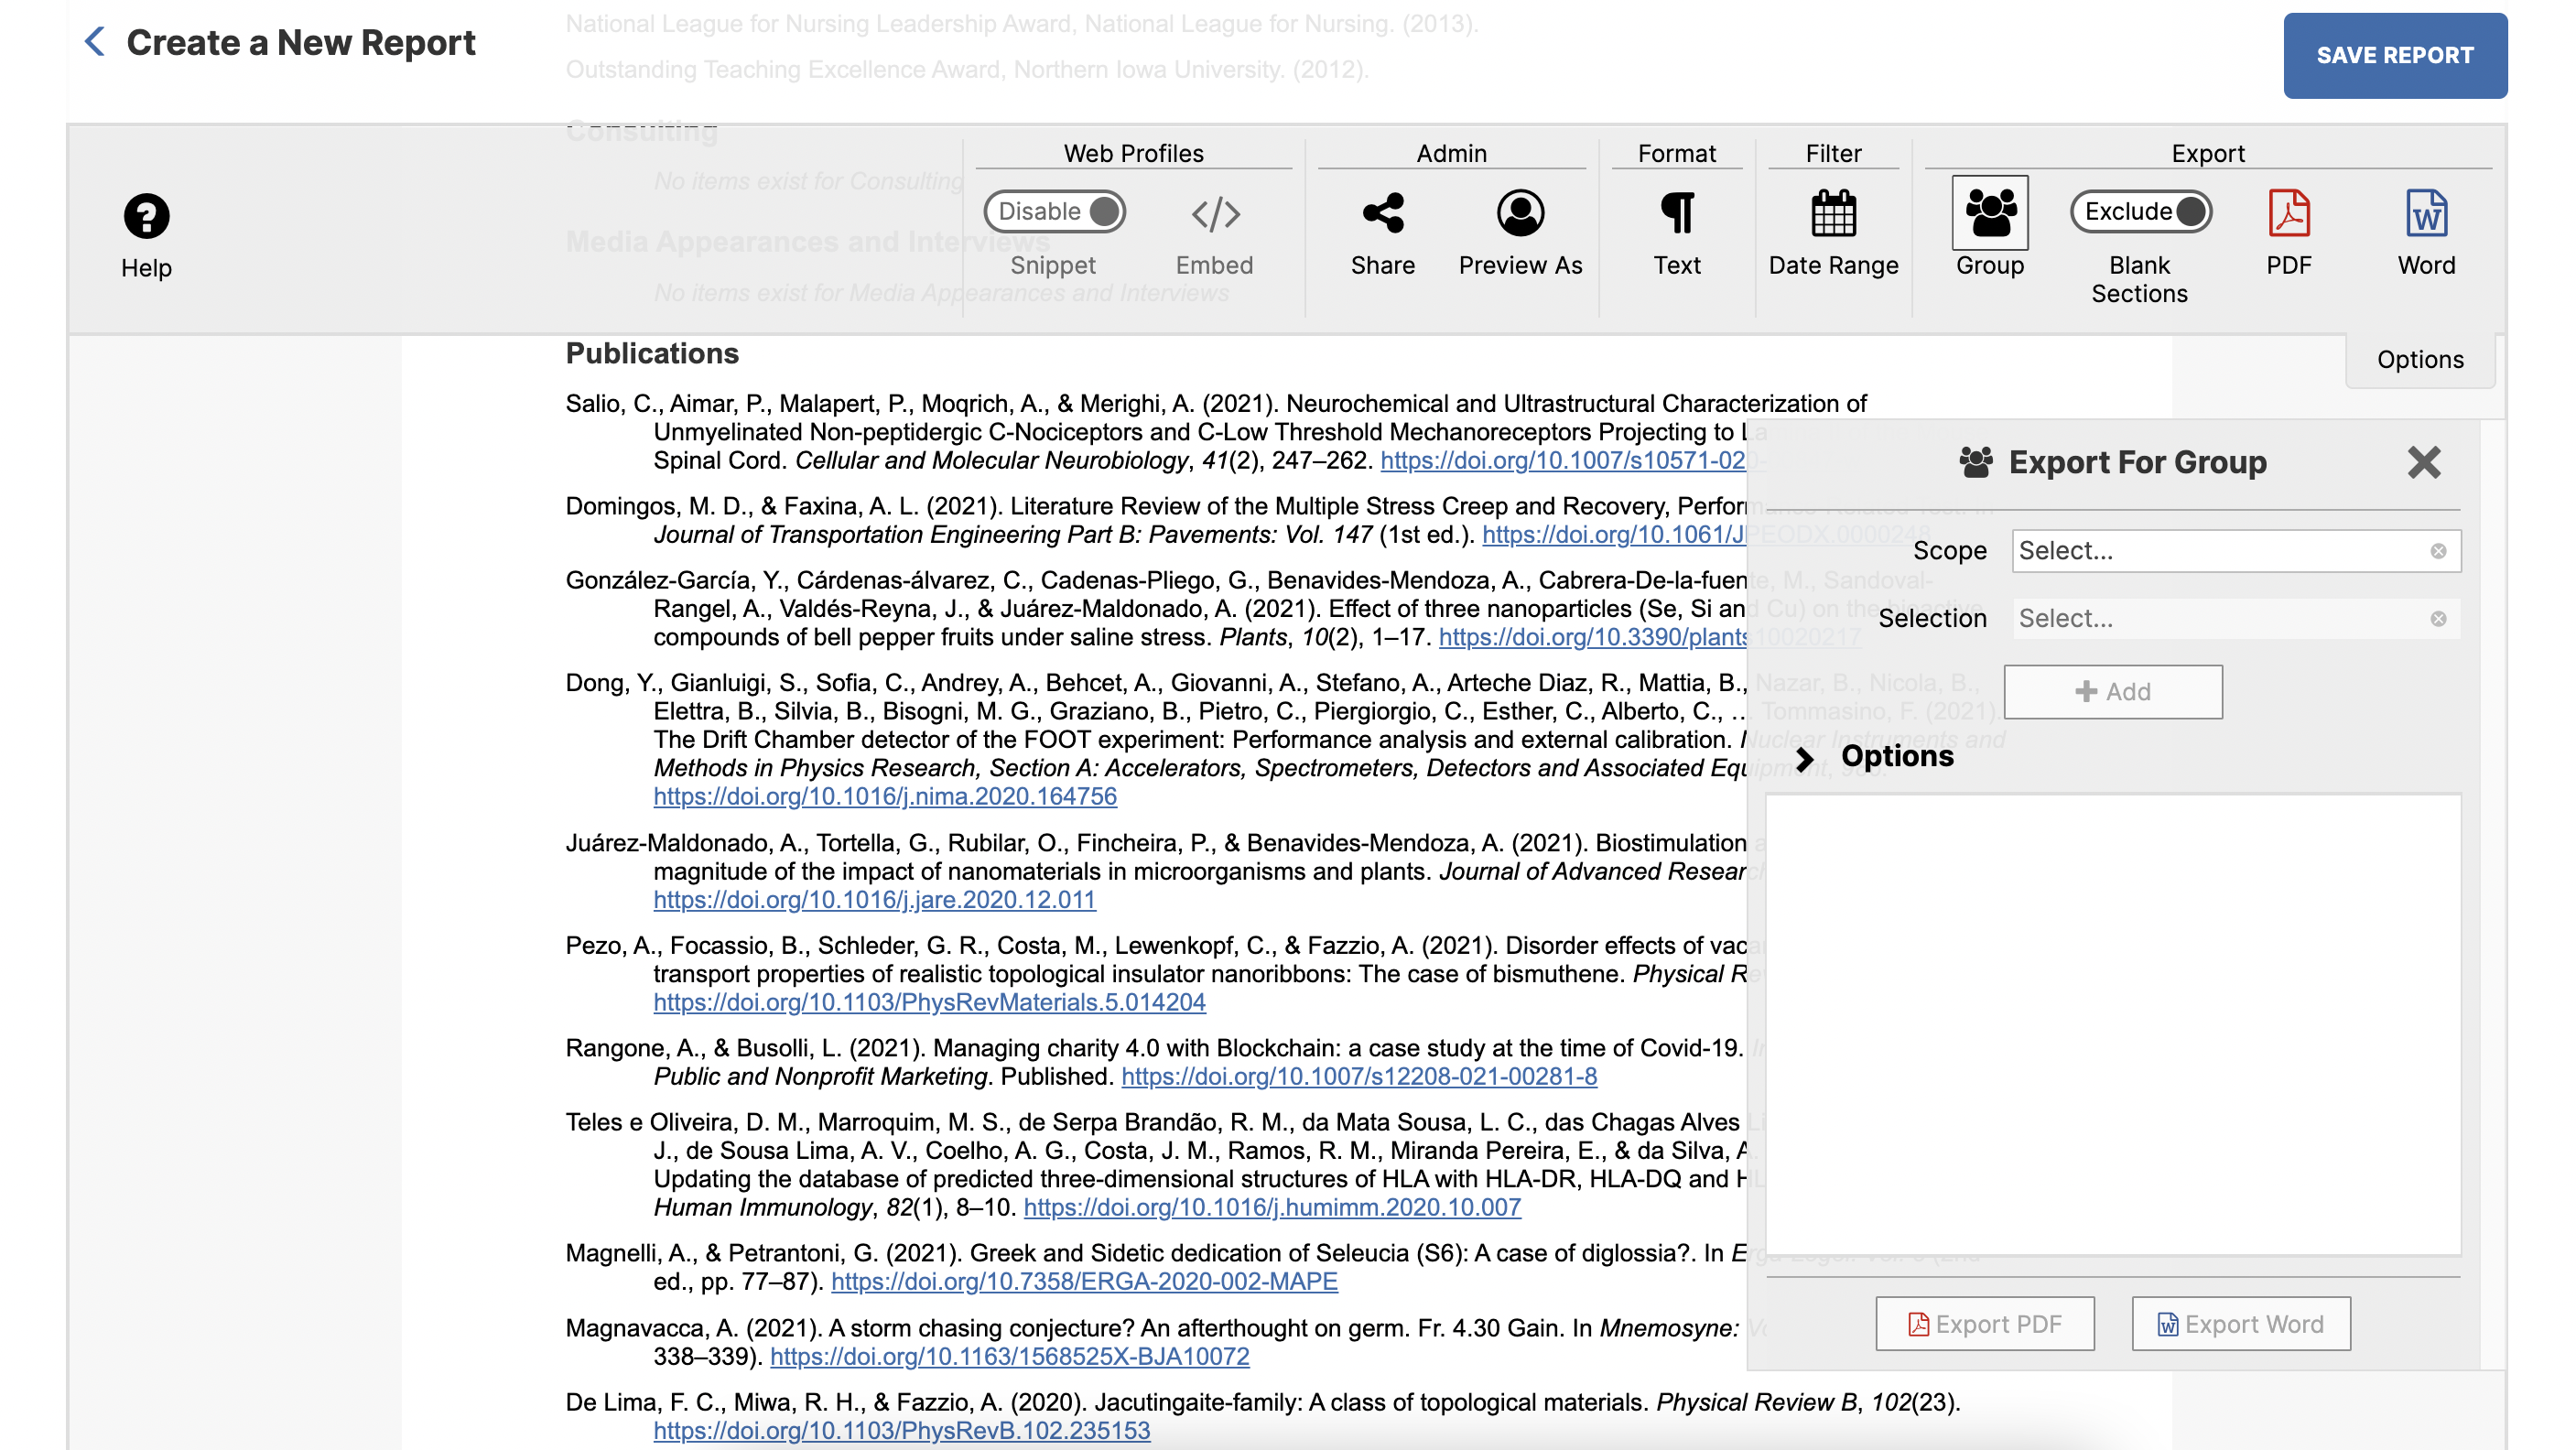Open the Scope dropdown

tap(2236, 551)
